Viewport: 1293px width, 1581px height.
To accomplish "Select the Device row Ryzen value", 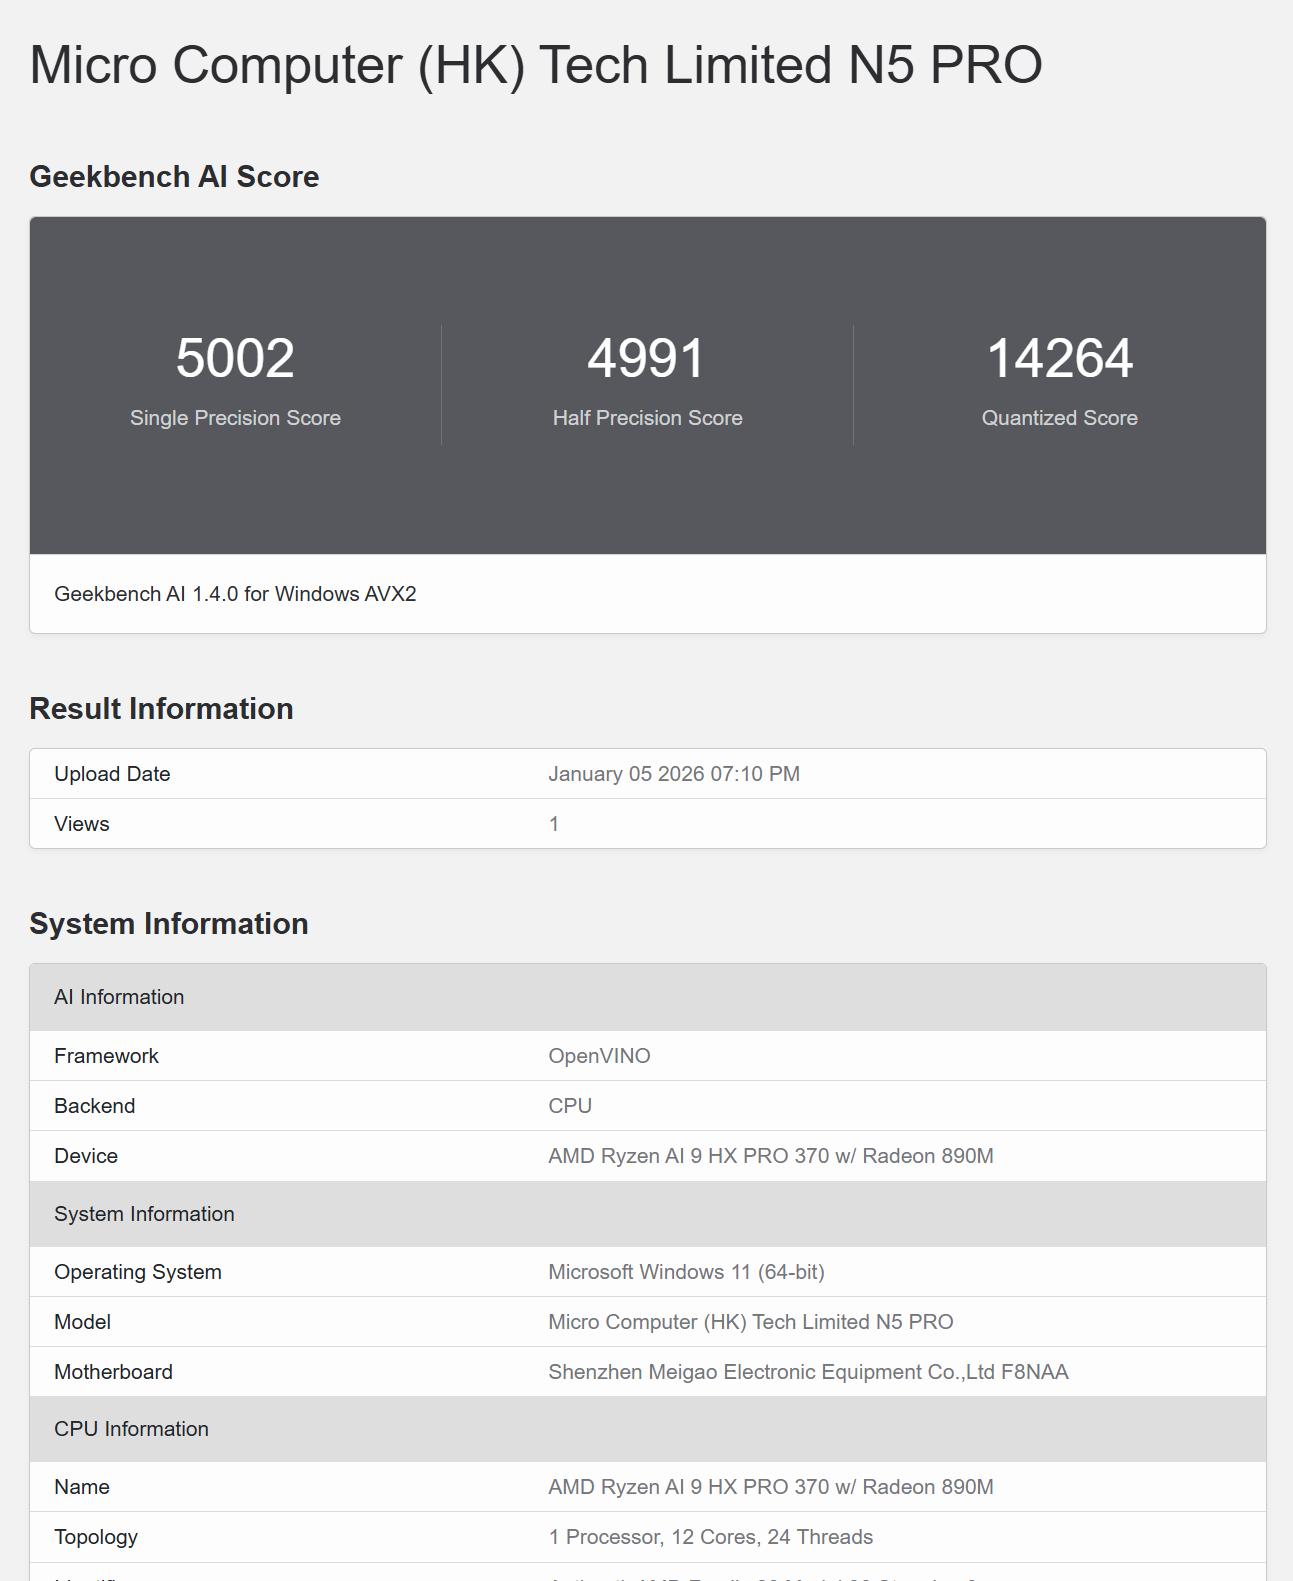I will tap(771, 1156).
